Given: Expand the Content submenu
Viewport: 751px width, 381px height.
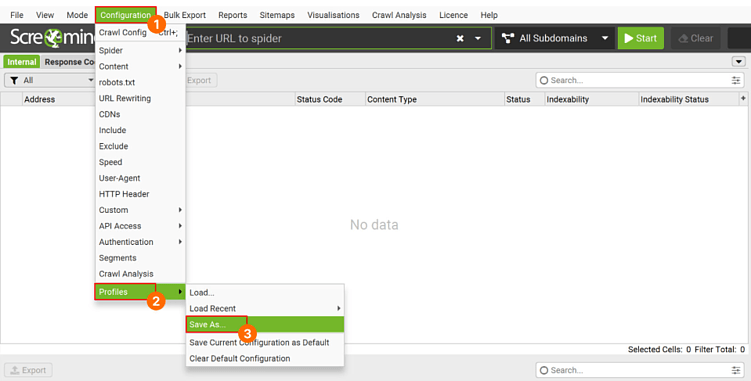Looking at the screenshot, I should 140,66.
